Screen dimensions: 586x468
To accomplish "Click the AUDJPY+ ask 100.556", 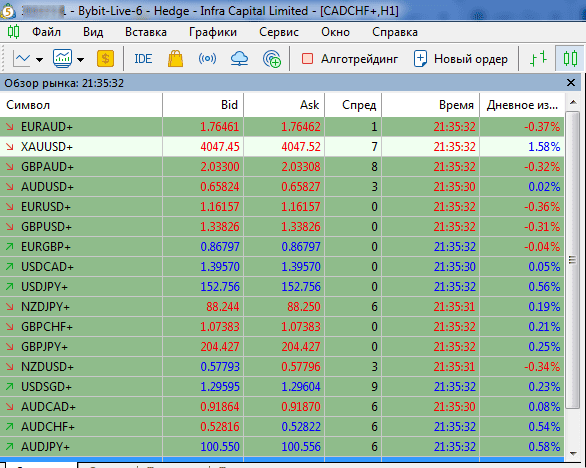I will click(301, 447).
